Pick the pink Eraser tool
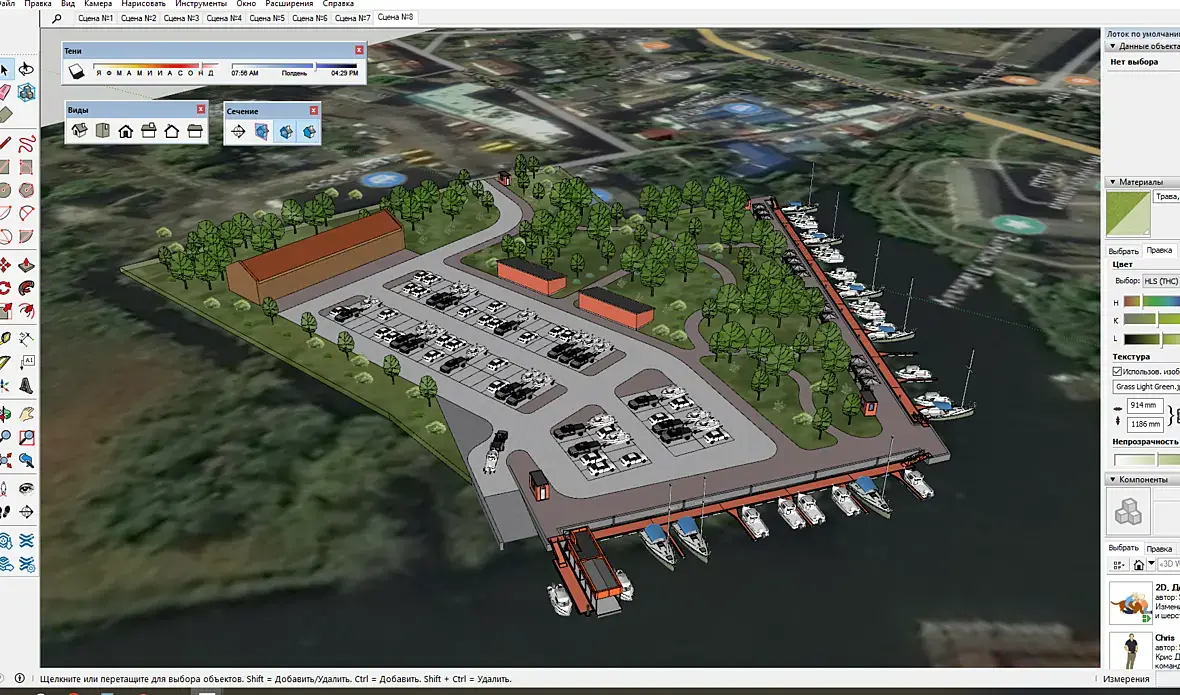Screen dimensions: 1180x695 pyautogui.click(x=5, y=93)
